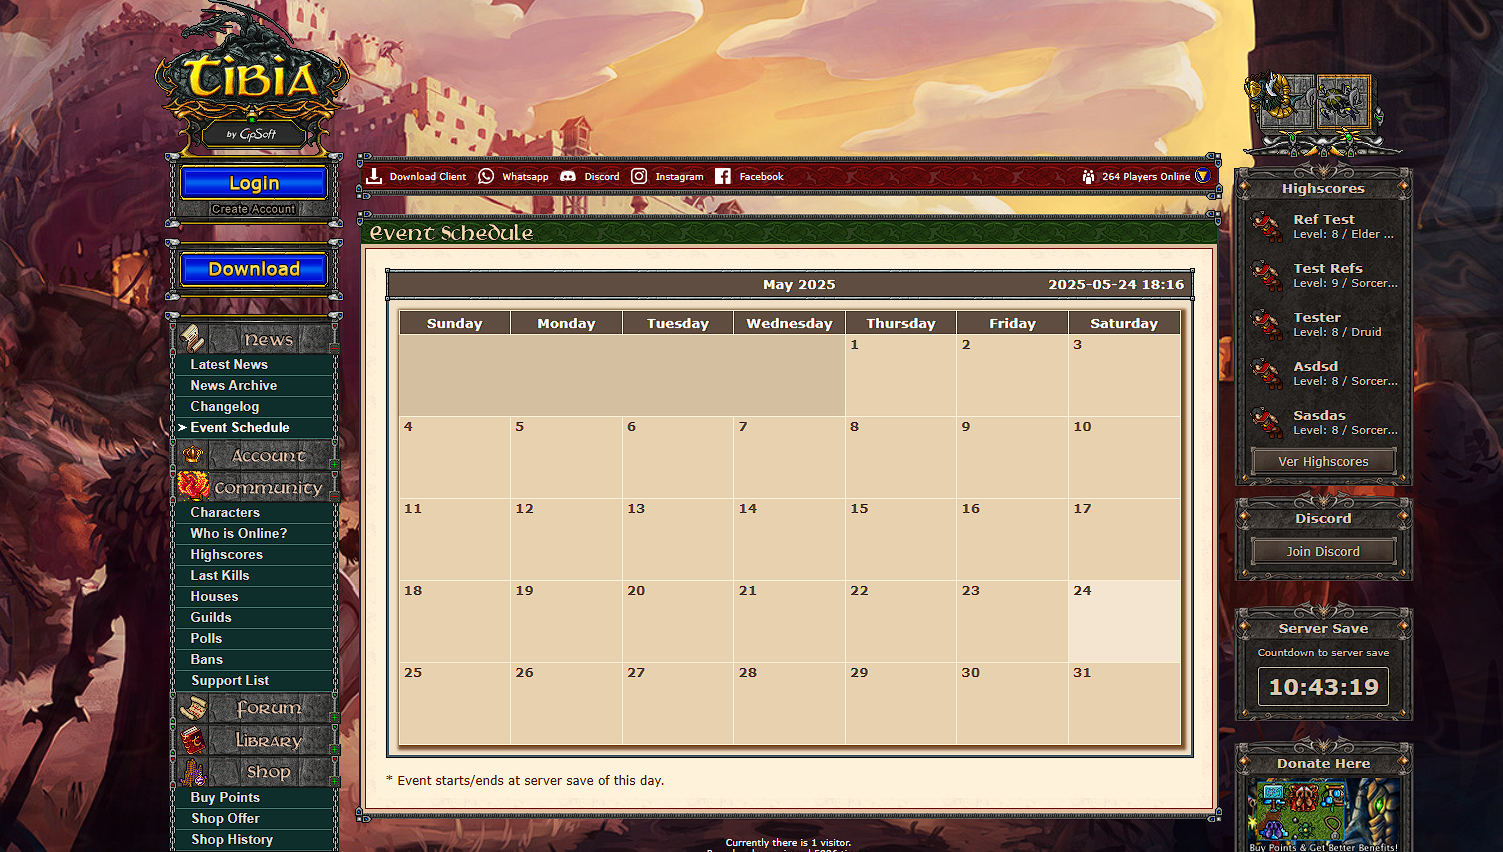Expand the Forum menu section

pos(257,708)
